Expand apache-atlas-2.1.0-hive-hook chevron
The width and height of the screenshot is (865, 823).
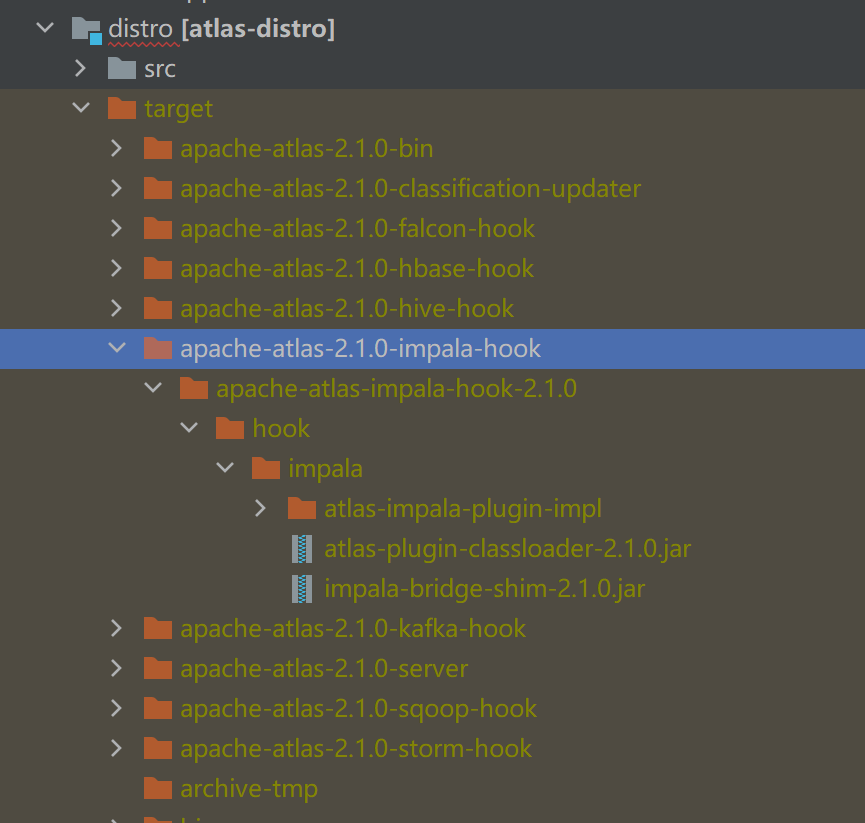[116, 308]
